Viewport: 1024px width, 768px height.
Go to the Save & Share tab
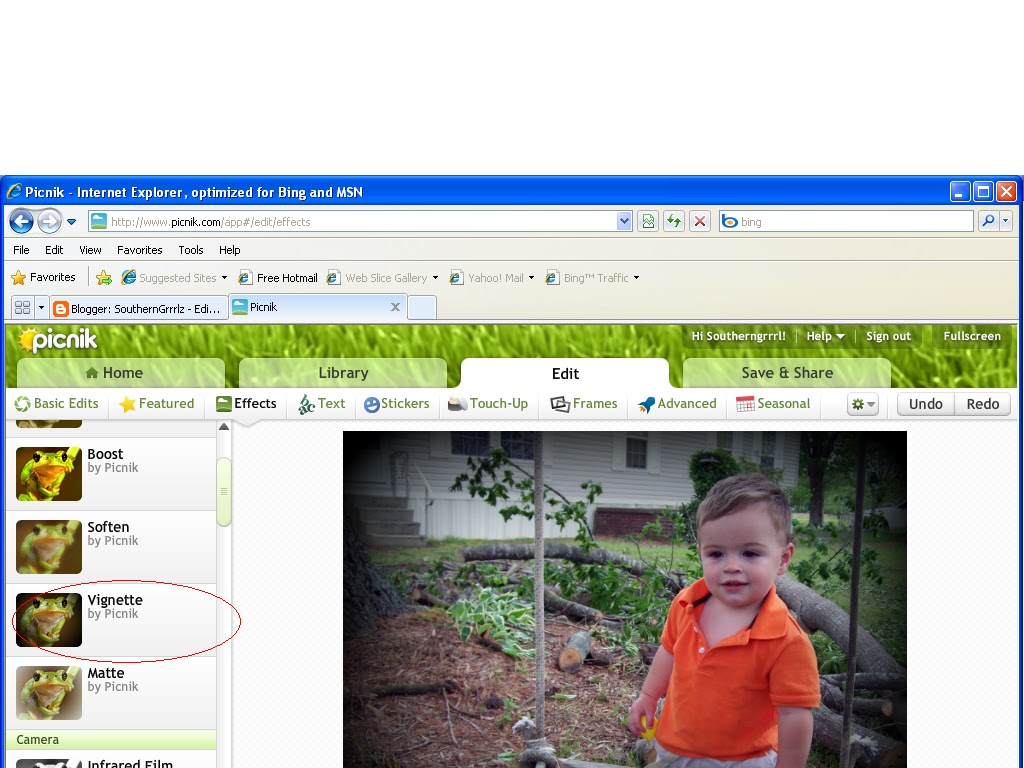click(787, 373)
